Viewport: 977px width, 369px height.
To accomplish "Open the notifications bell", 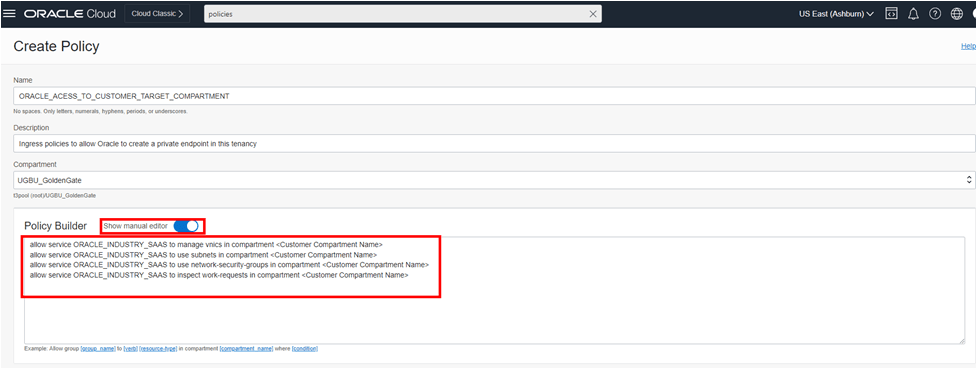I will click(x=913, y=14).
